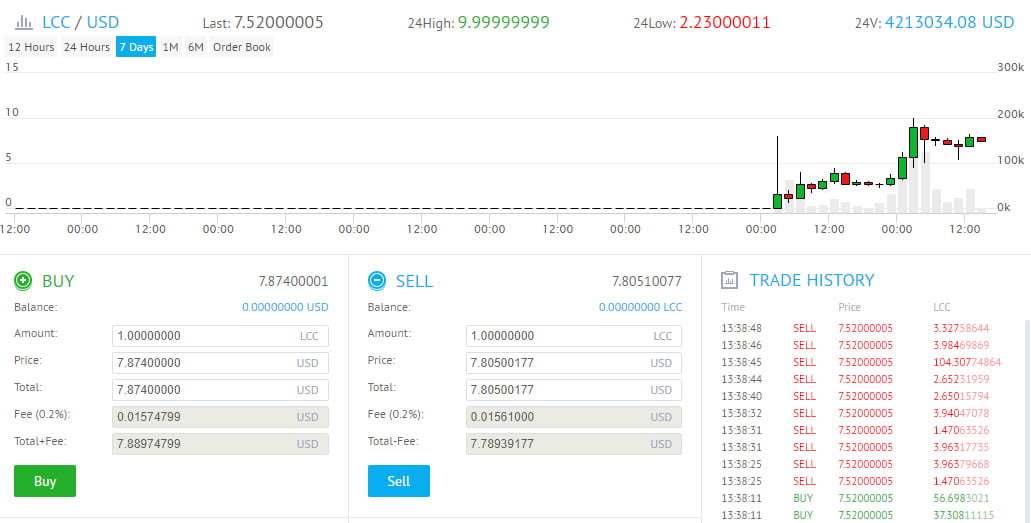This screenshot has height=523, width=1031.
Task: Click the best buy price 7.87400001
Action: click(293, 282)
